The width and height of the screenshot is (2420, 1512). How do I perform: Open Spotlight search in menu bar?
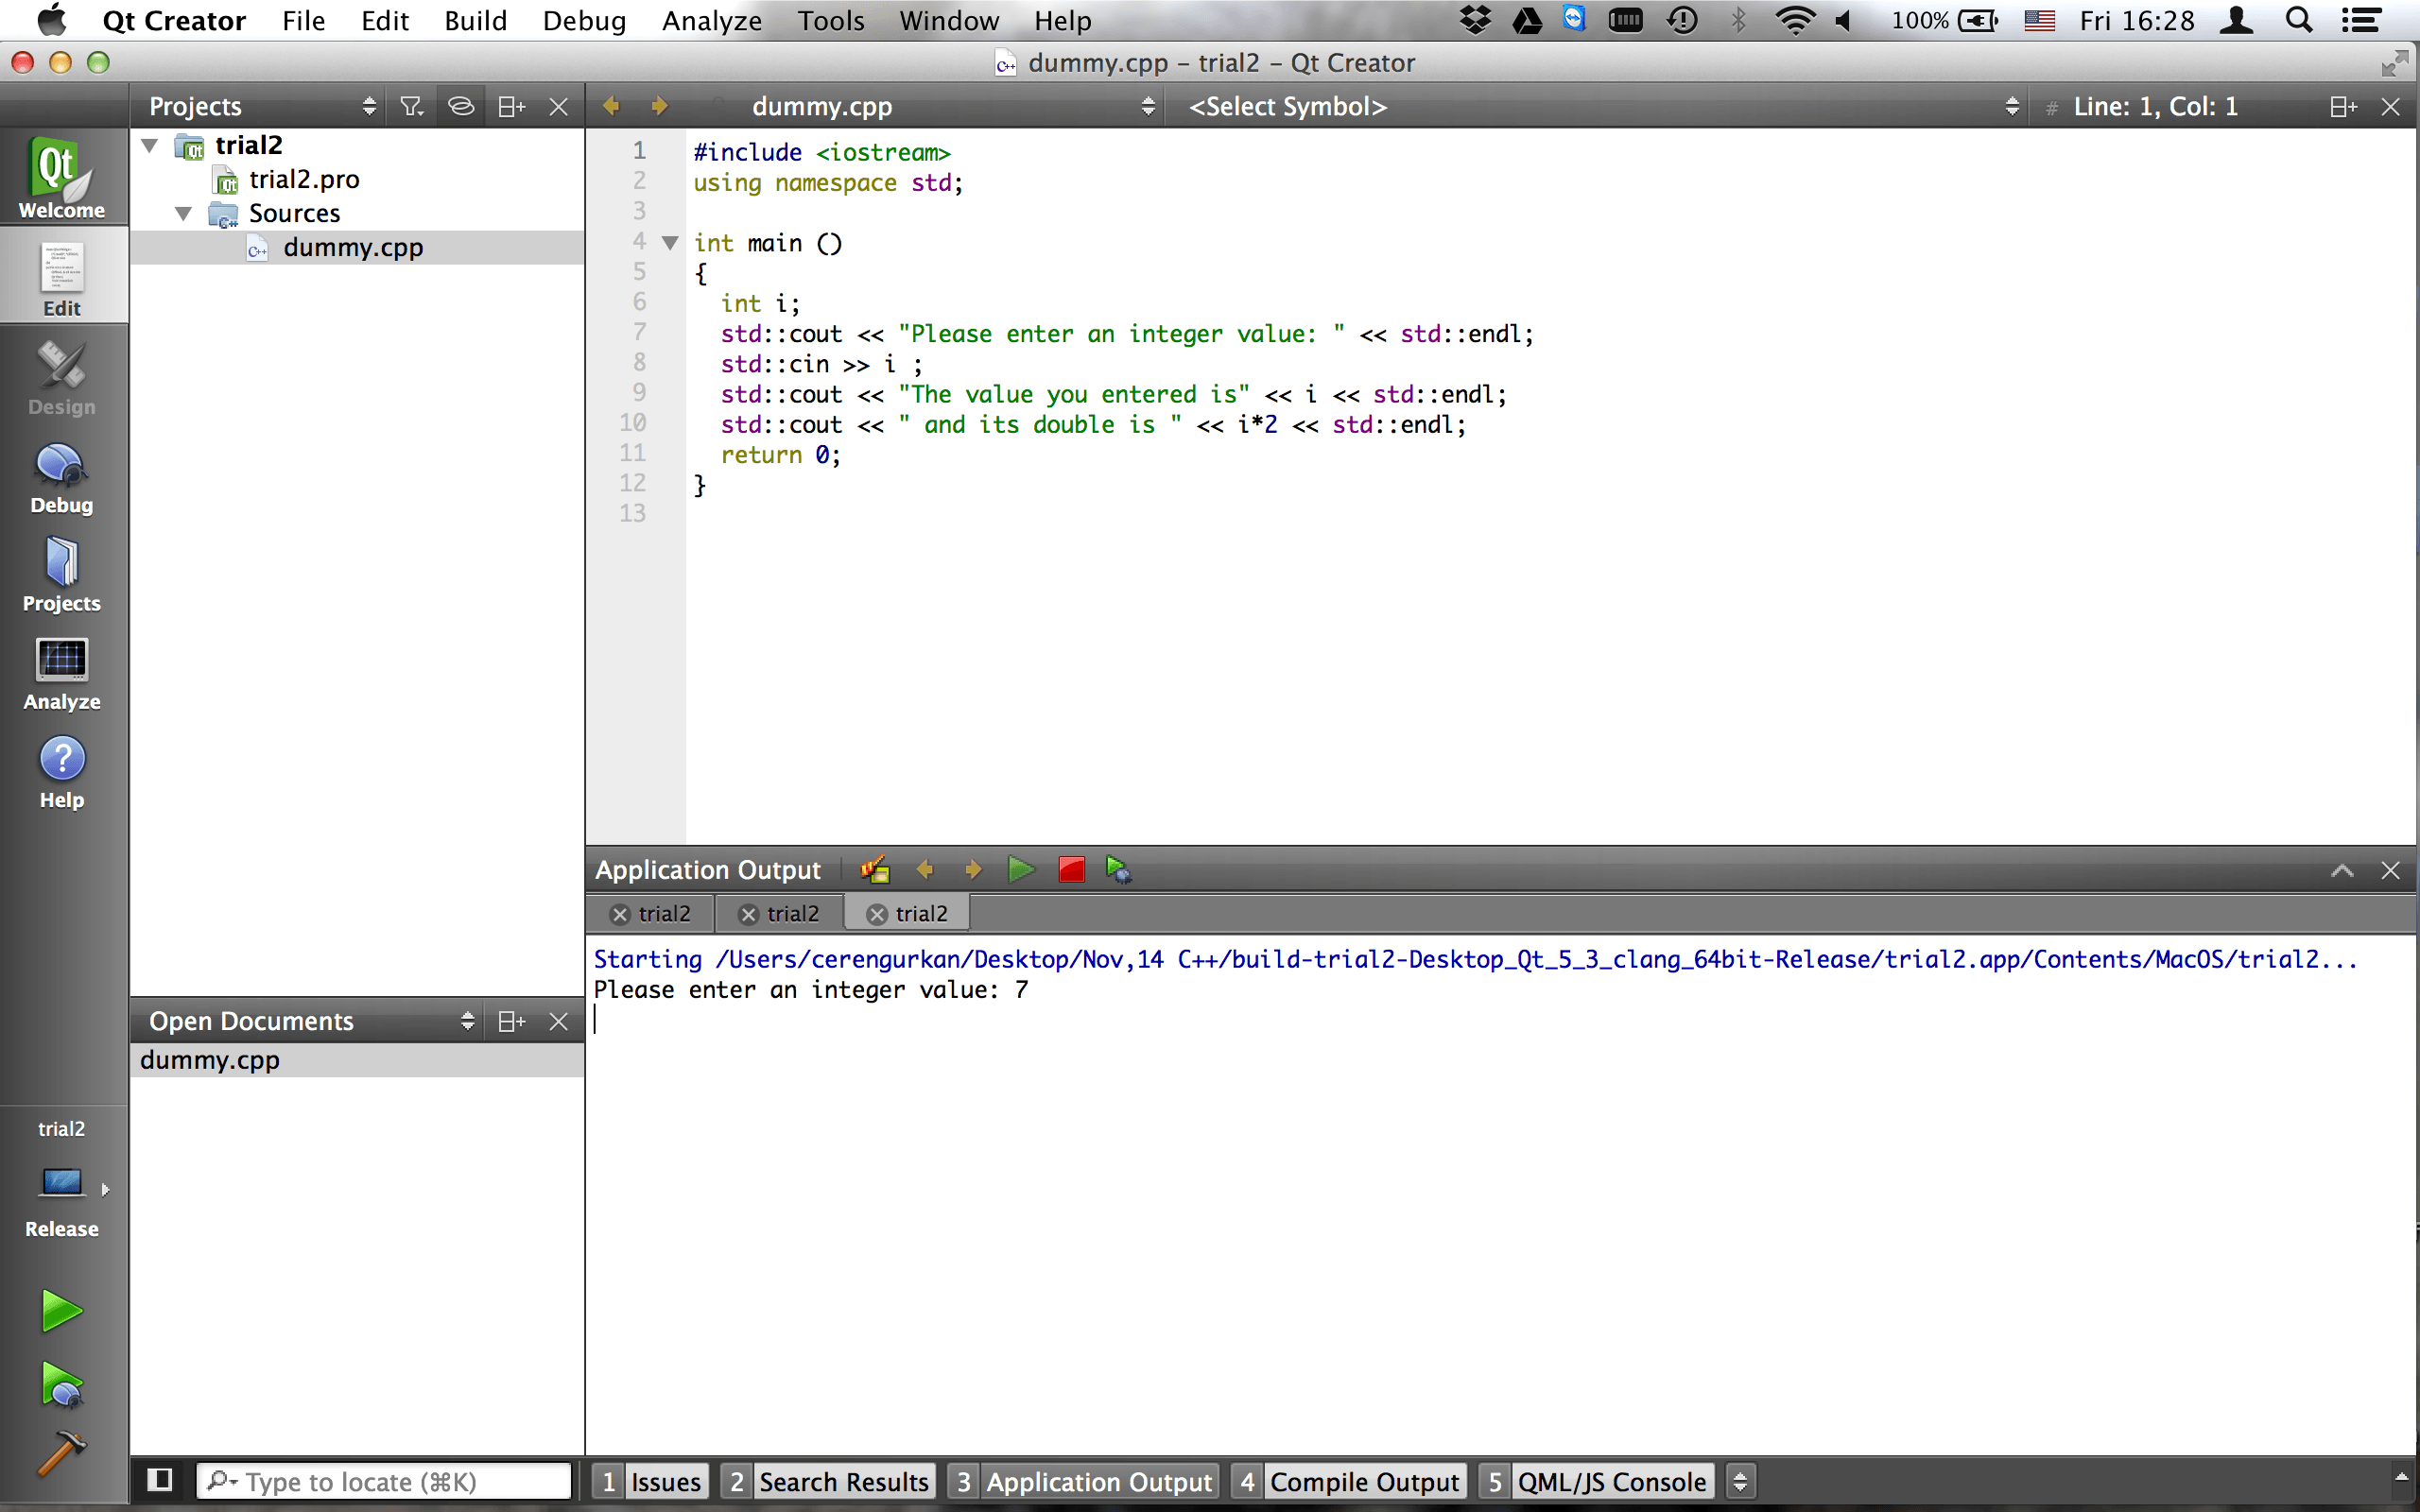click(2299, 20)
